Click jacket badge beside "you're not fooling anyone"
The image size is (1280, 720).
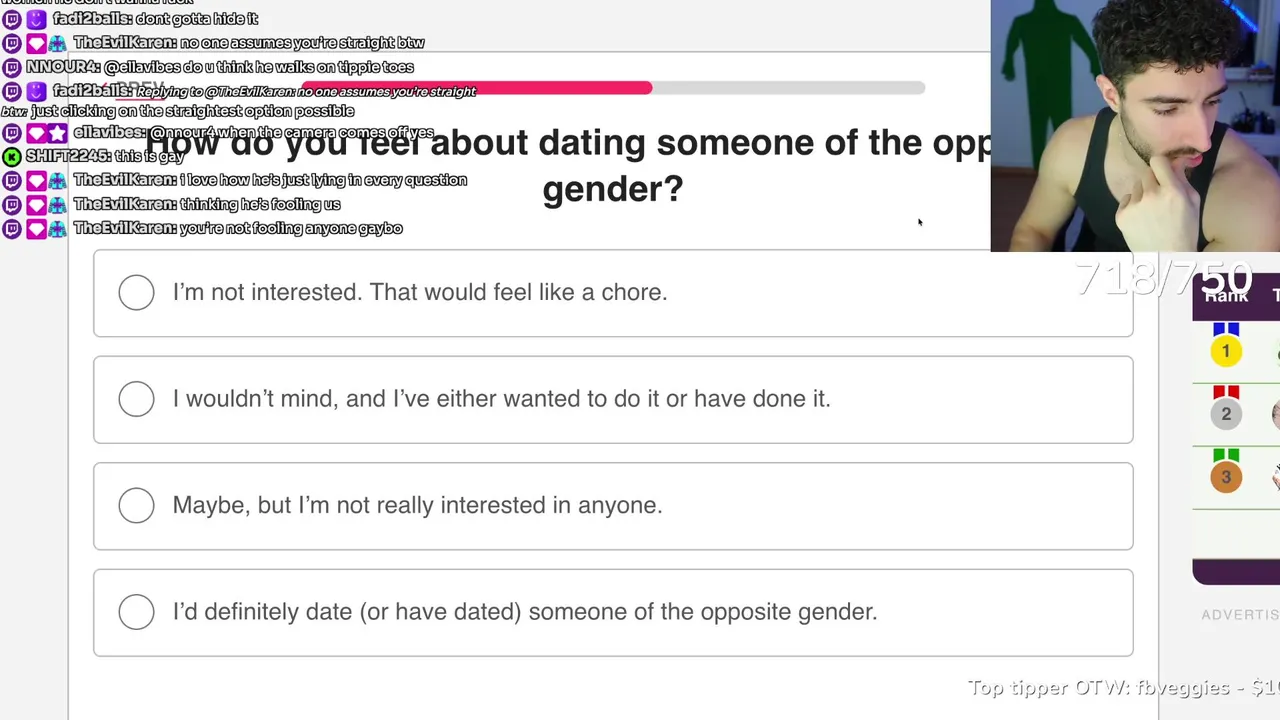pyautogui.click(x=57, y=228)
